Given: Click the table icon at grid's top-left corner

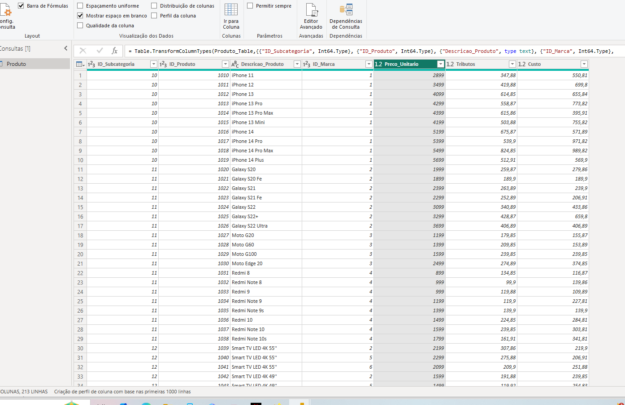Looking at the screenshot, I should [x=80, y=64].
